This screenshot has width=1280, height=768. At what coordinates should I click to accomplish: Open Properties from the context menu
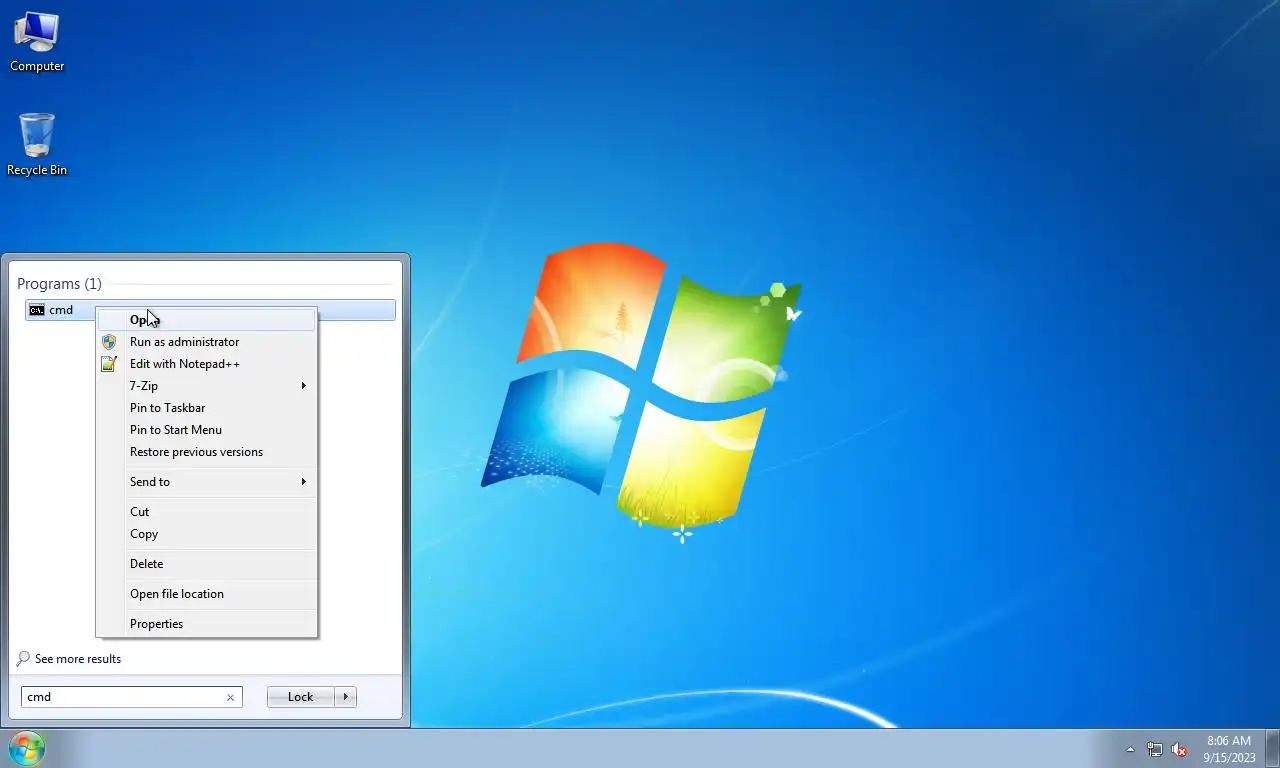[207, 624]
